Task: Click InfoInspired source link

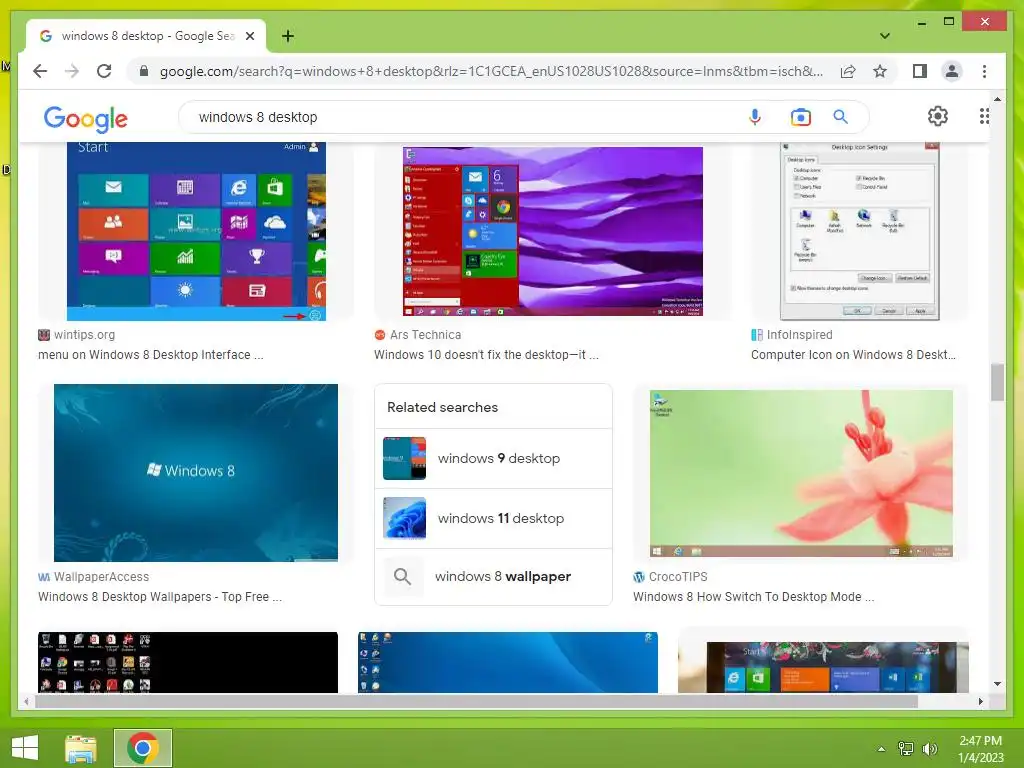Action: click(792, 334)
